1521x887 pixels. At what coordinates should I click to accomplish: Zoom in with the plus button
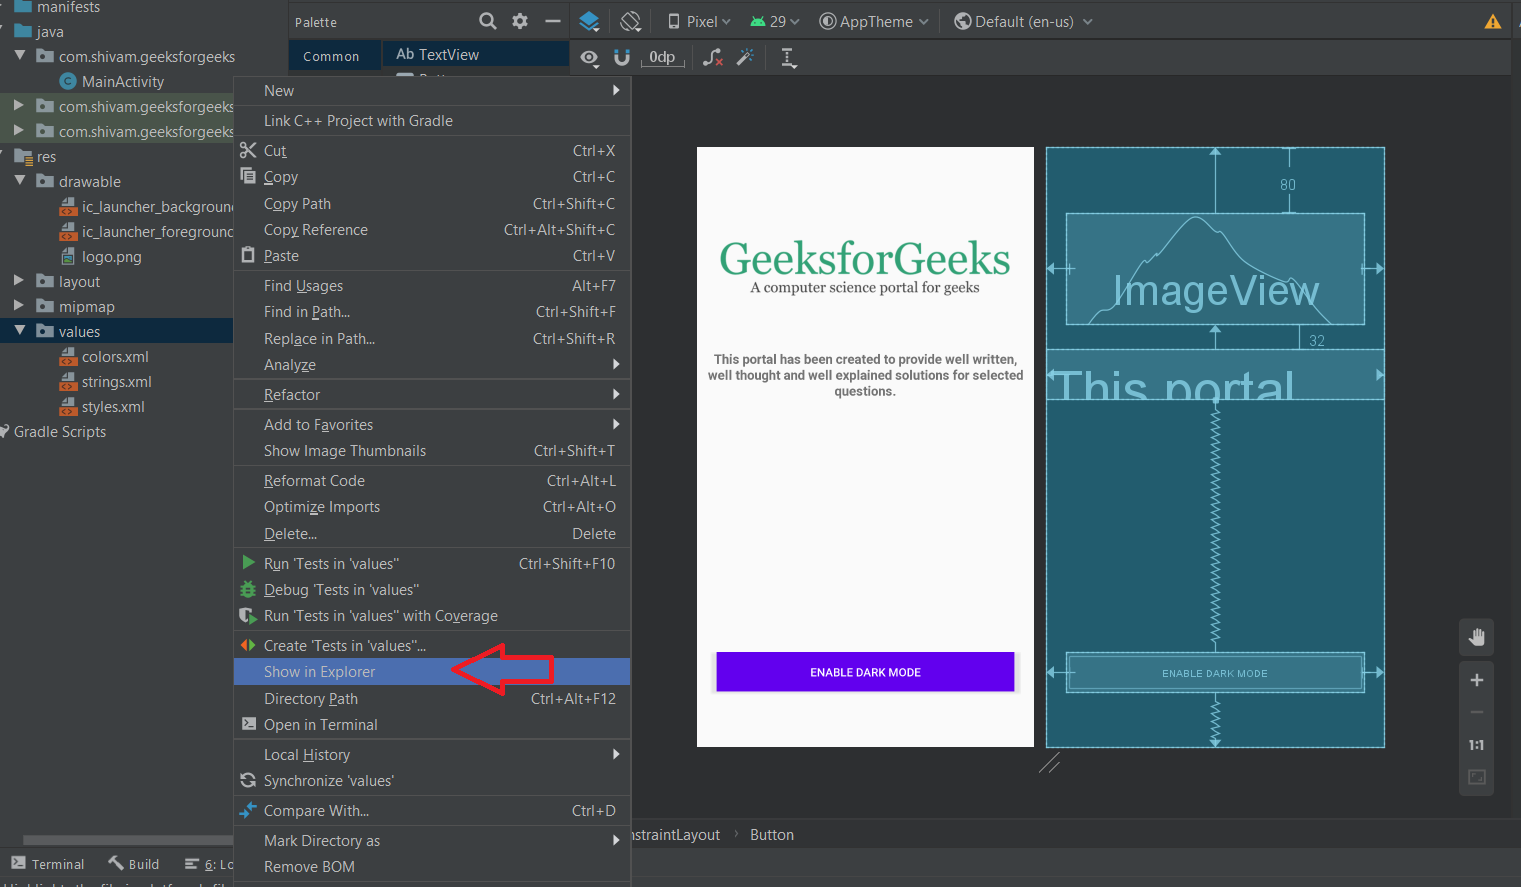1476,680
